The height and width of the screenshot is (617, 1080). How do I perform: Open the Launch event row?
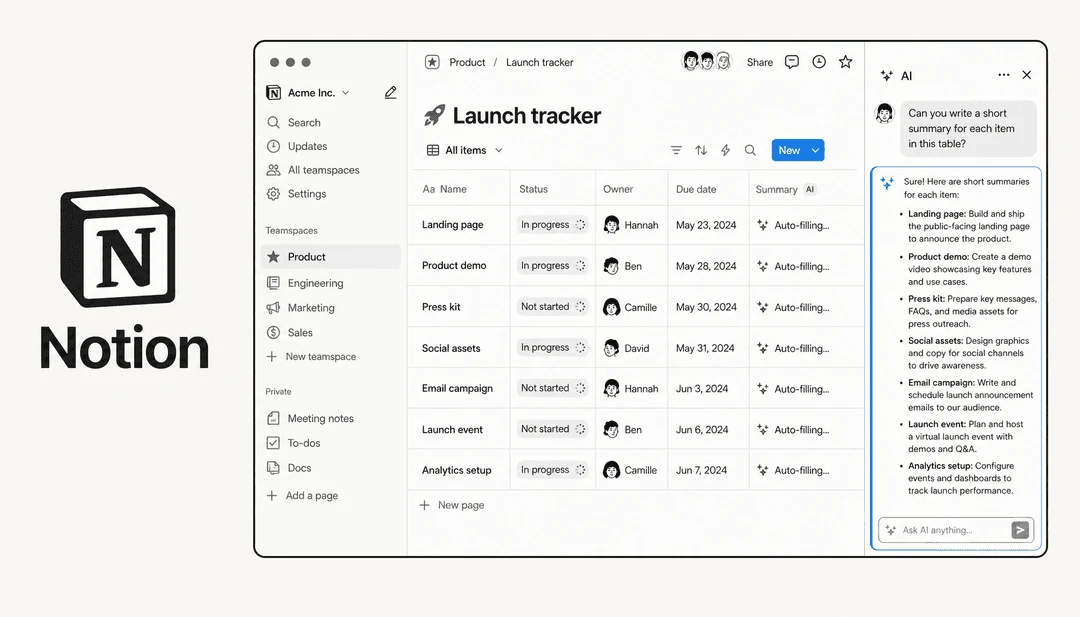(x=452, y=430)
